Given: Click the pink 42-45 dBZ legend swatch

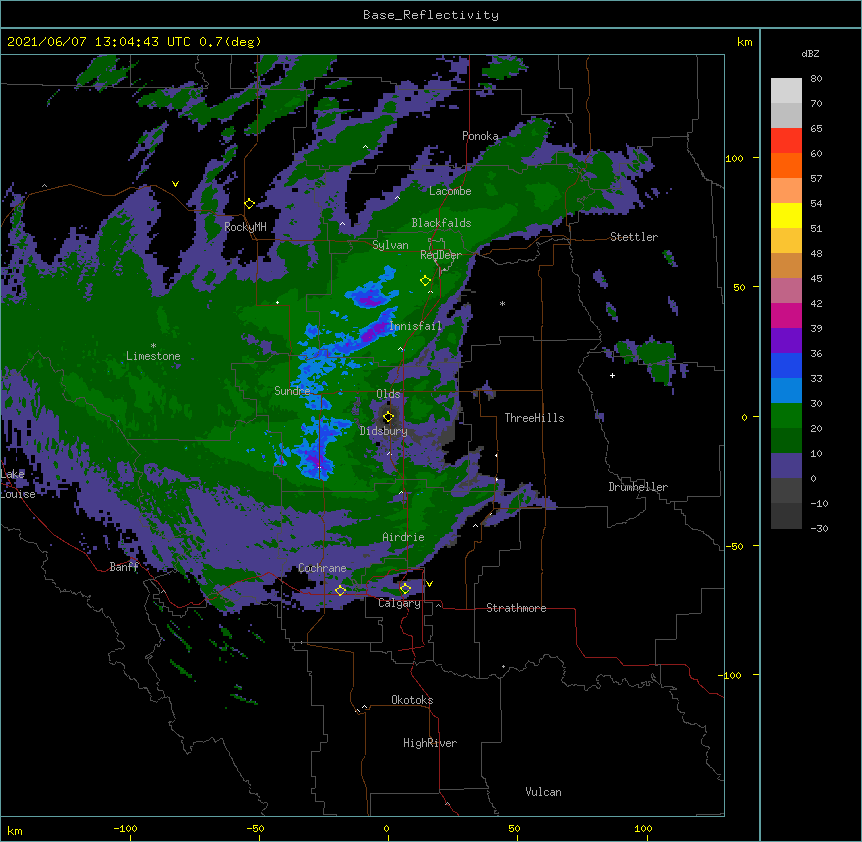Looking at the screenshot, I should pyautogui.click(x=786, y=291).
